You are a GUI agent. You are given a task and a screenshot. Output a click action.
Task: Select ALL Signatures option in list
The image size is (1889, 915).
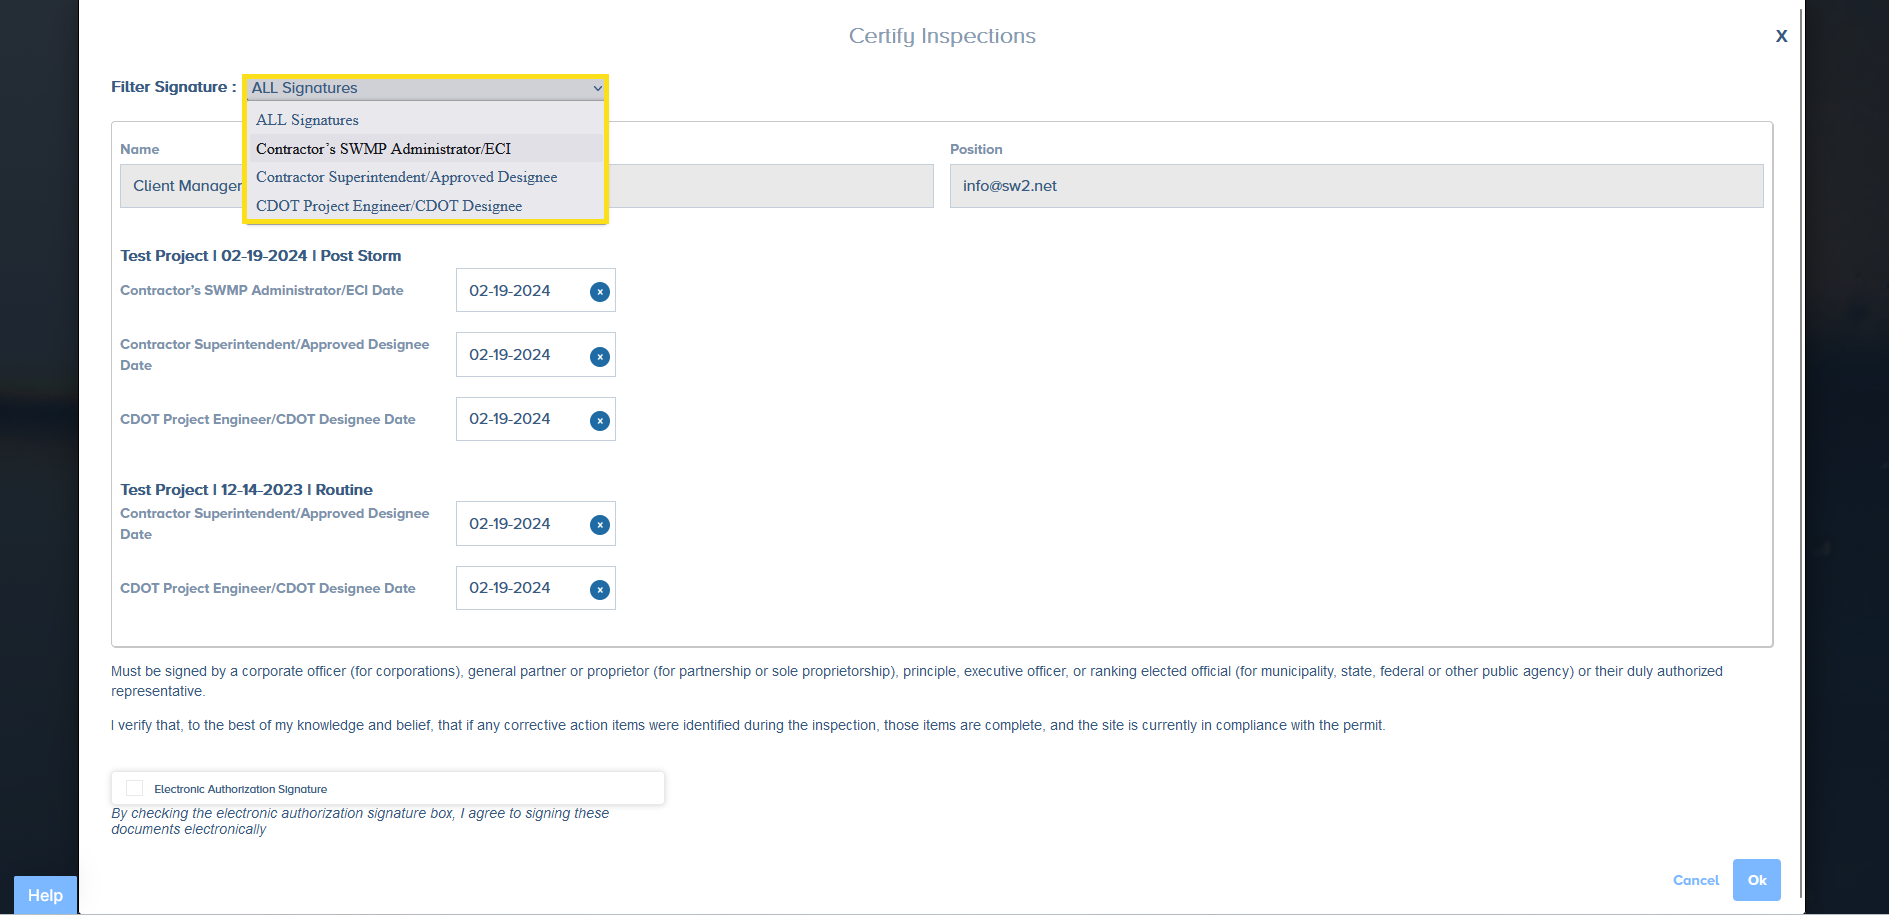pos(307,120)
